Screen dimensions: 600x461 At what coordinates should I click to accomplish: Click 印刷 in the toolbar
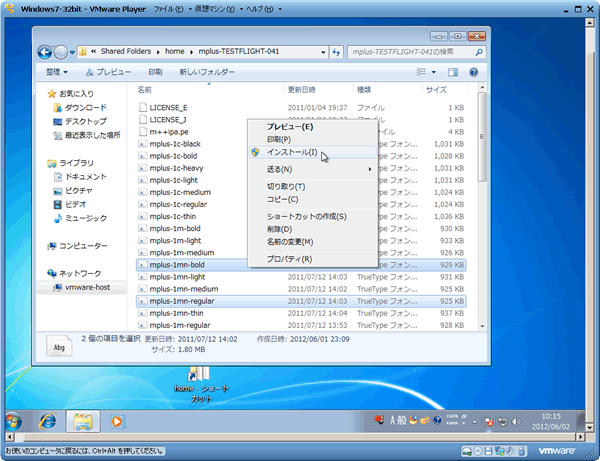155,72
